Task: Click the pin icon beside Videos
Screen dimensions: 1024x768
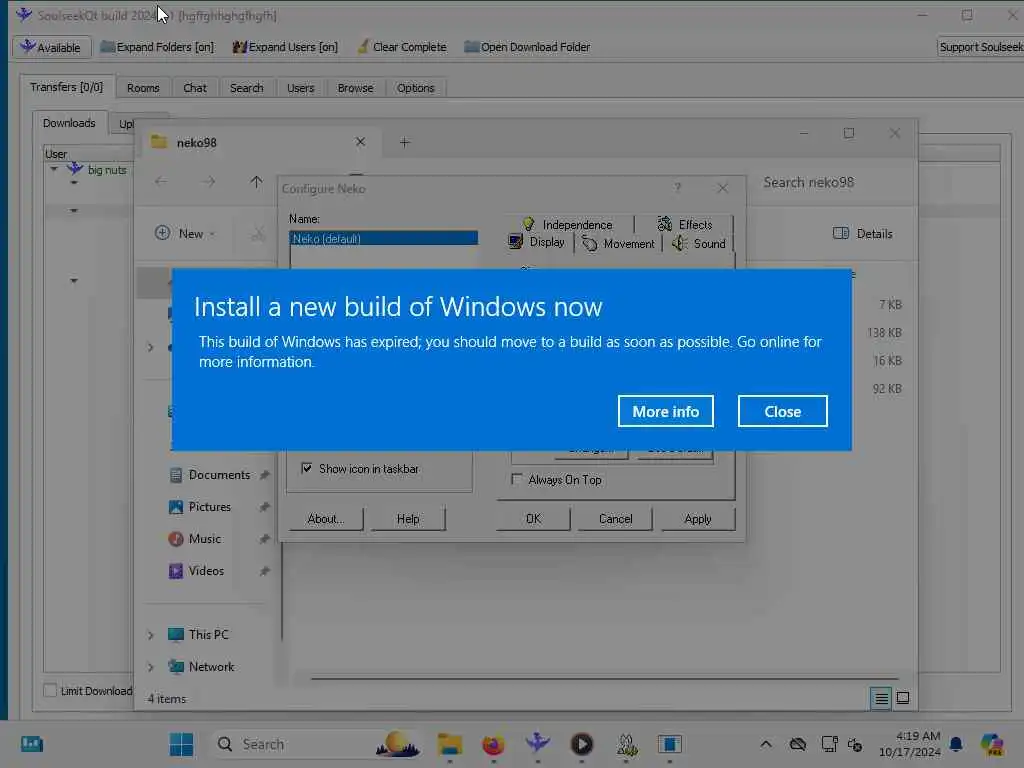Action: 264,571
